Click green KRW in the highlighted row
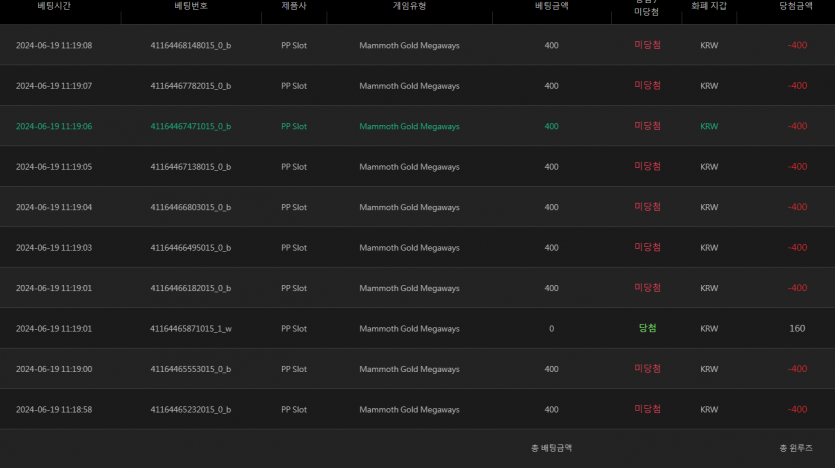Image resolution: width=835 pixels, height=468 pixels. coord(709,126)
